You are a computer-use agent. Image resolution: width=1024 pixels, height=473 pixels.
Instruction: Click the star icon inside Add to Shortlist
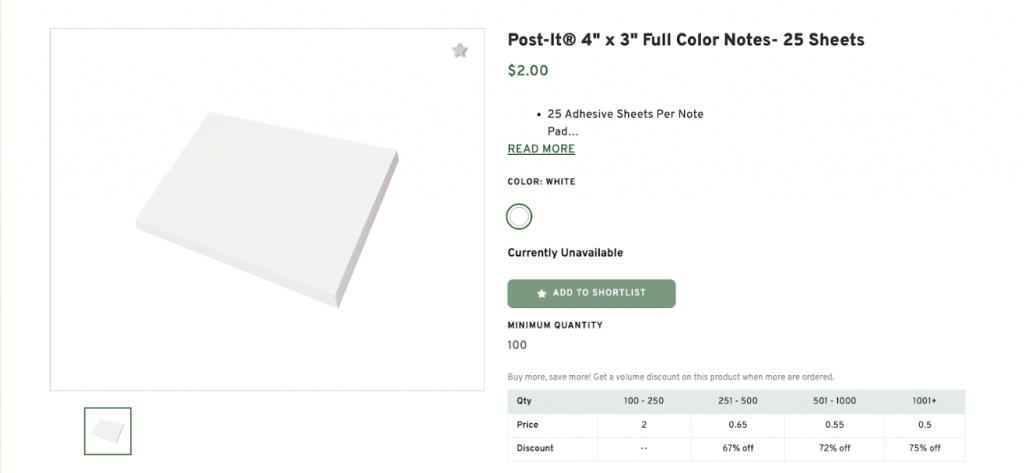(542, 293)
